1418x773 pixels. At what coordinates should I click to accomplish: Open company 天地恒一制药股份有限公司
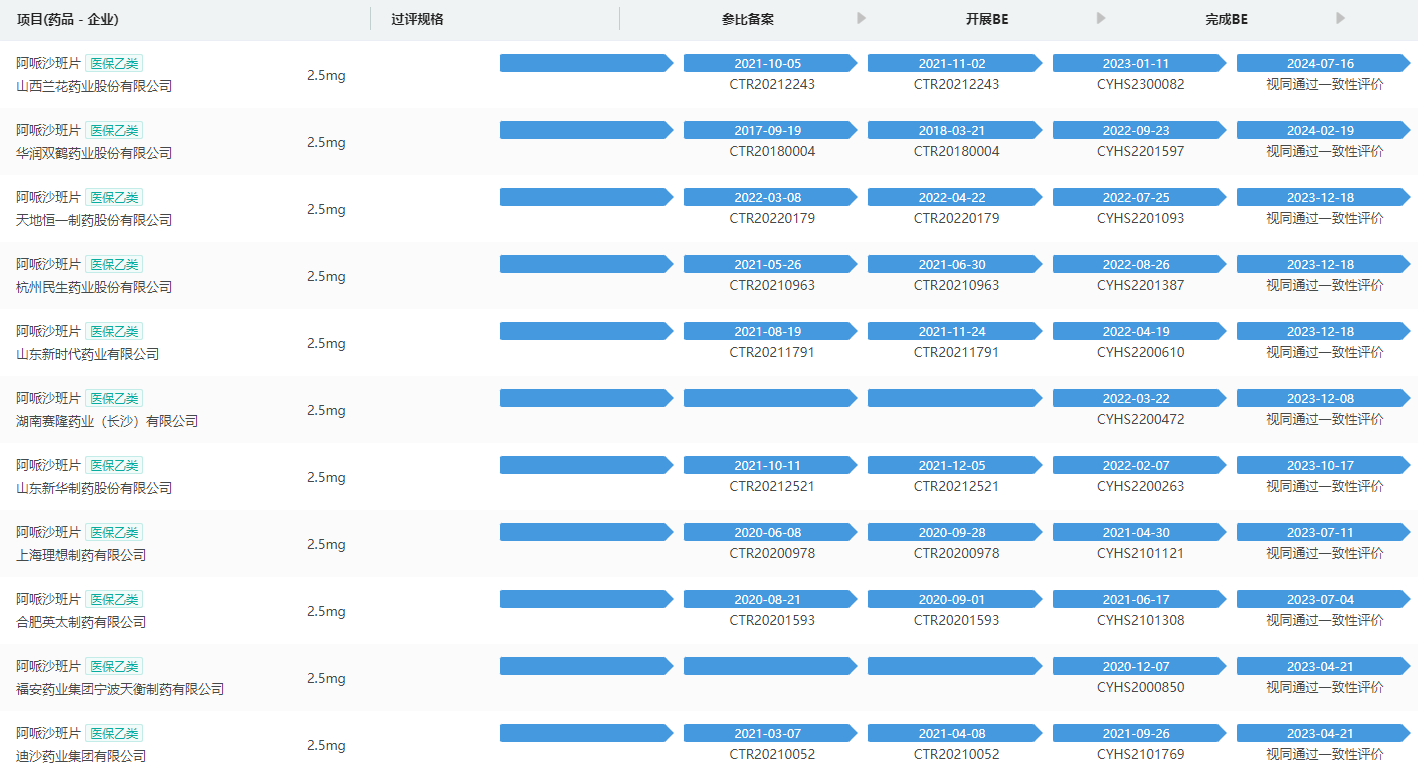coord(94,220)
